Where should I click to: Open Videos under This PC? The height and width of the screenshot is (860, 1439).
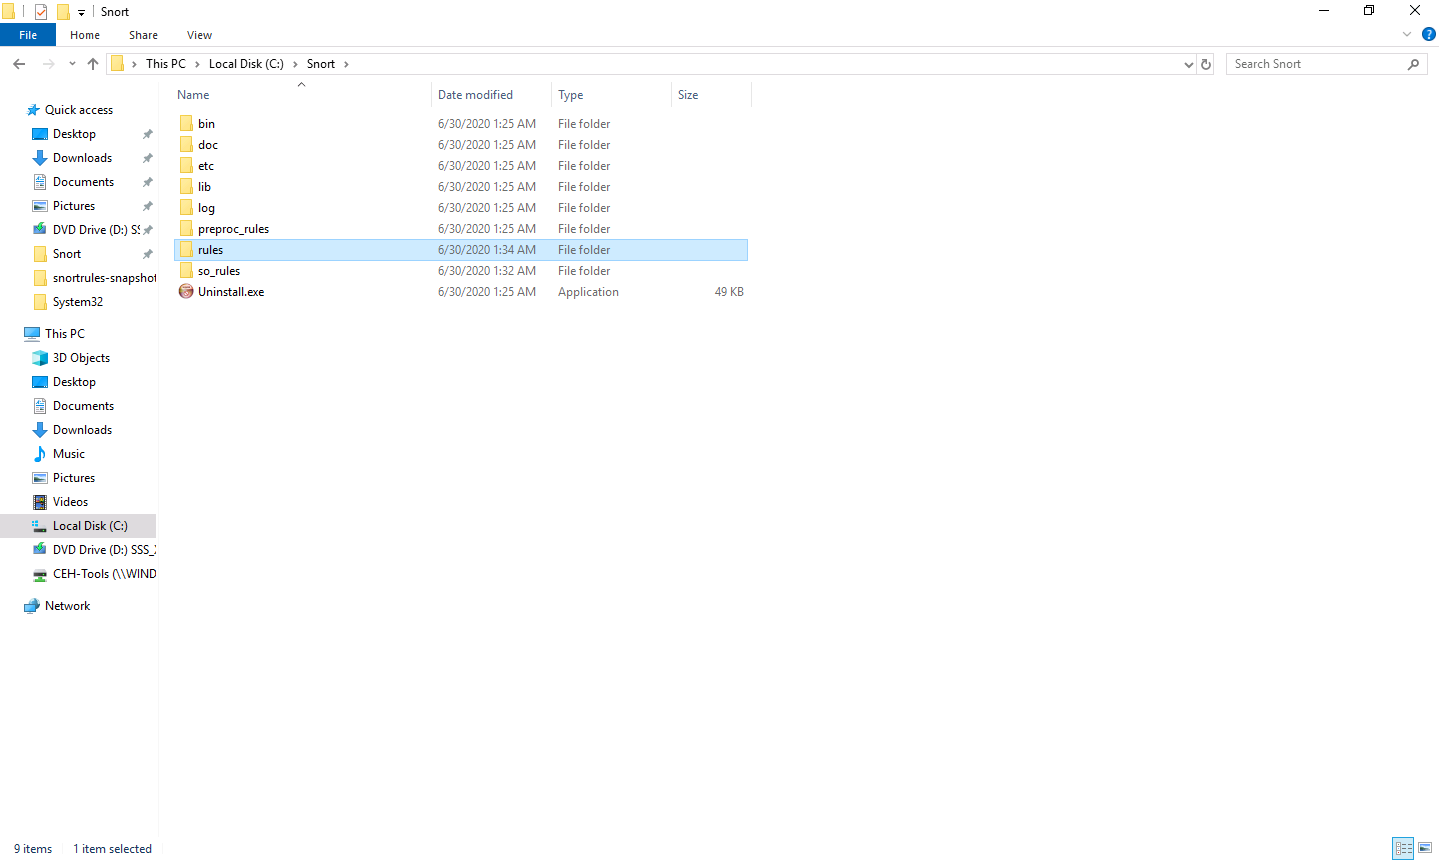pyautogui.click(x=70, y=502)
